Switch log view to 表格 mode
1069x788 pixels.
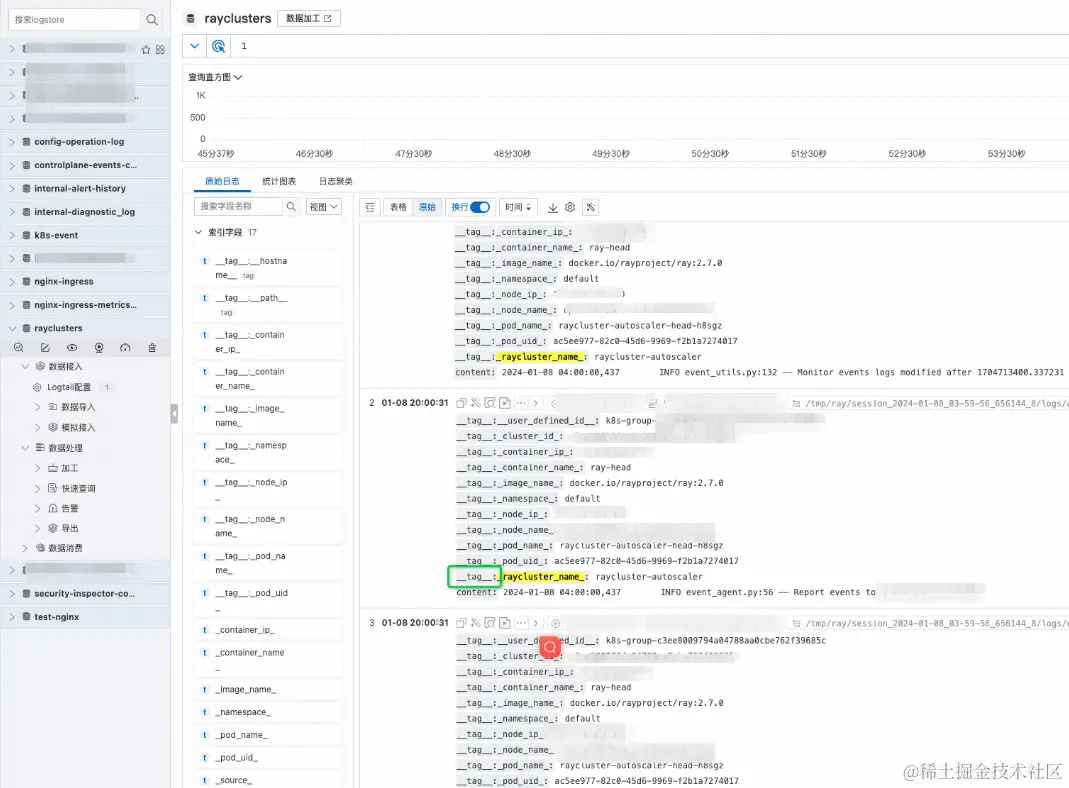(x=398, y=207)
